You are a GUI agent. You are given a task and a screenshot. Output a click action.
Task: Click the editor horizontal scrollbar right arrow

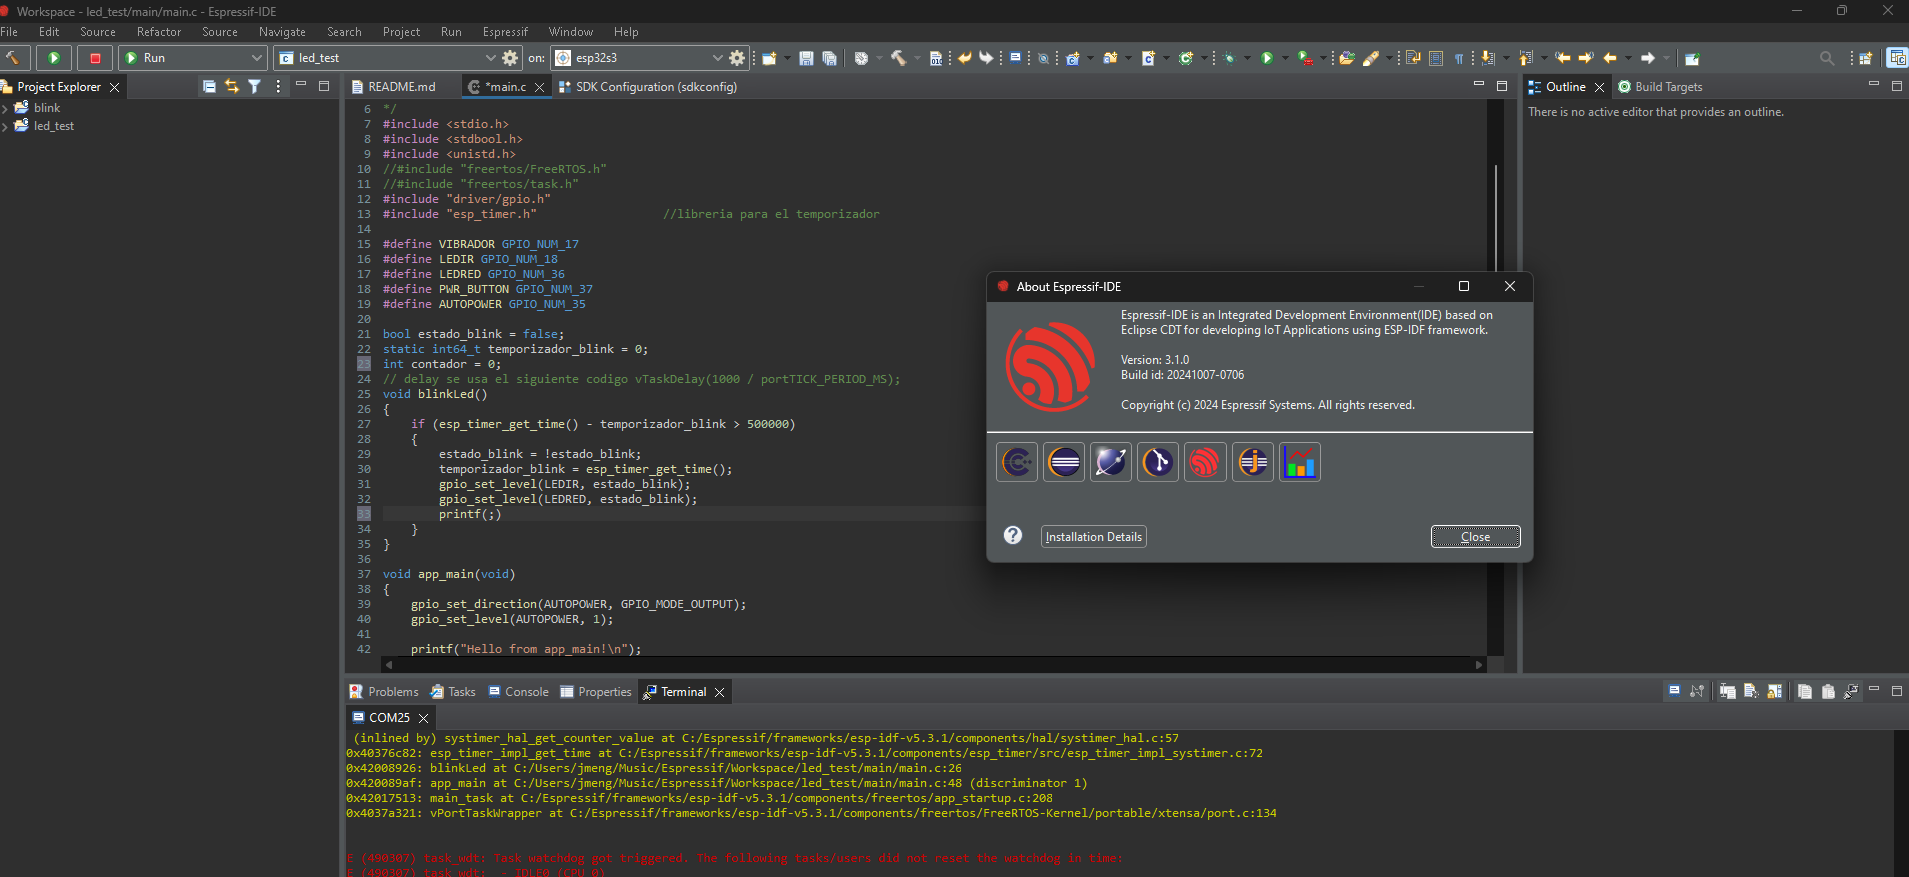[1479, 664]
